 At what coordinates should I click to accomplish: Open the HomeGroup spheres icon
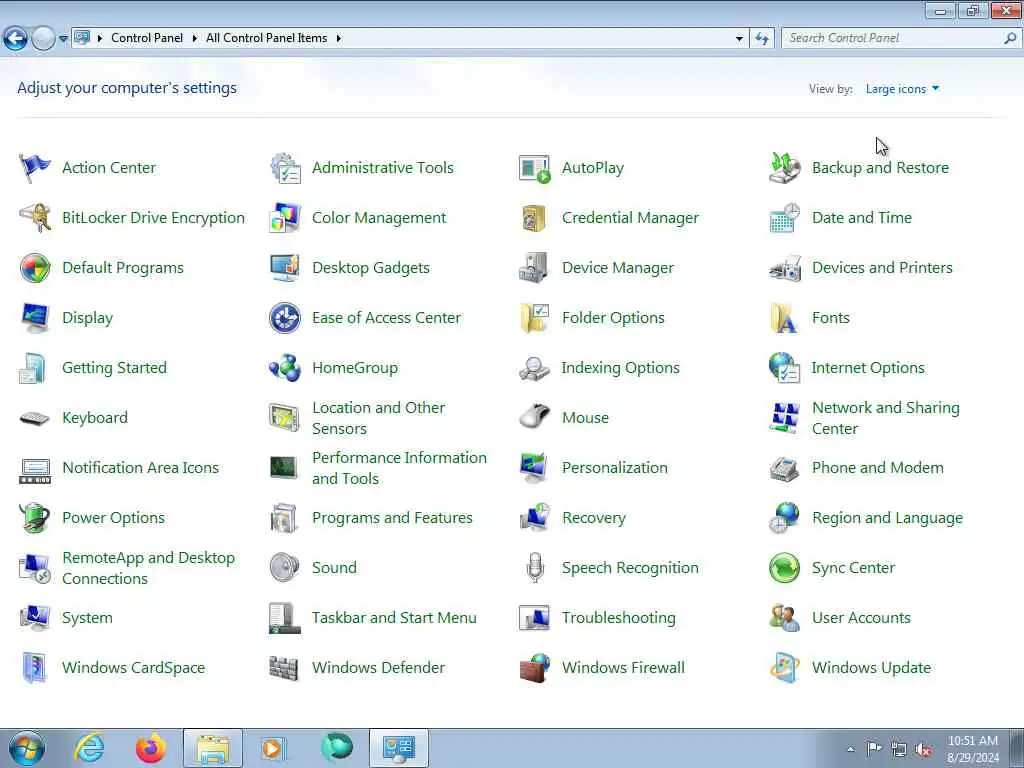click(x=285, y=368)
